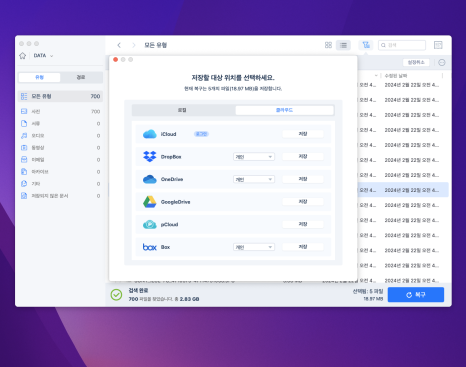The width and height of the screenshot is (466, 367).
Task: Close the save-location dialog via red button
Action: 116,59
